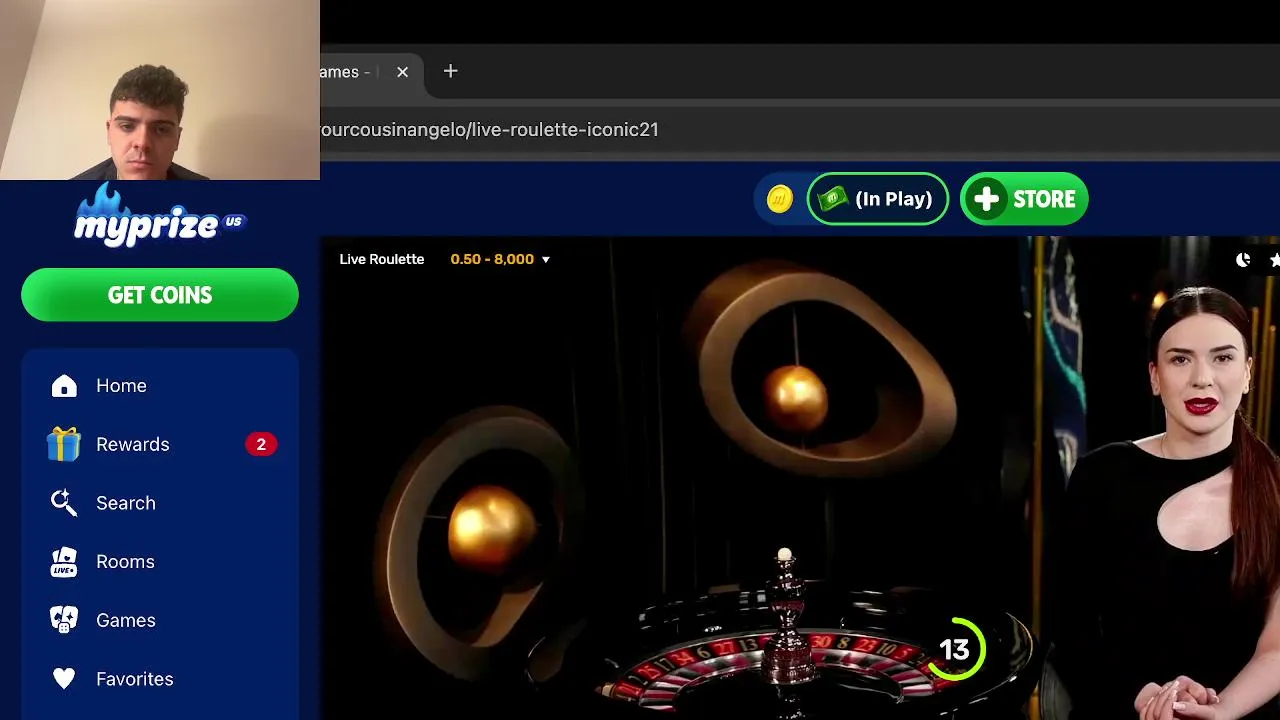Click the Favorites heart icon
1280x720 pixels.
pyautogui.click(x=64, y=679)
